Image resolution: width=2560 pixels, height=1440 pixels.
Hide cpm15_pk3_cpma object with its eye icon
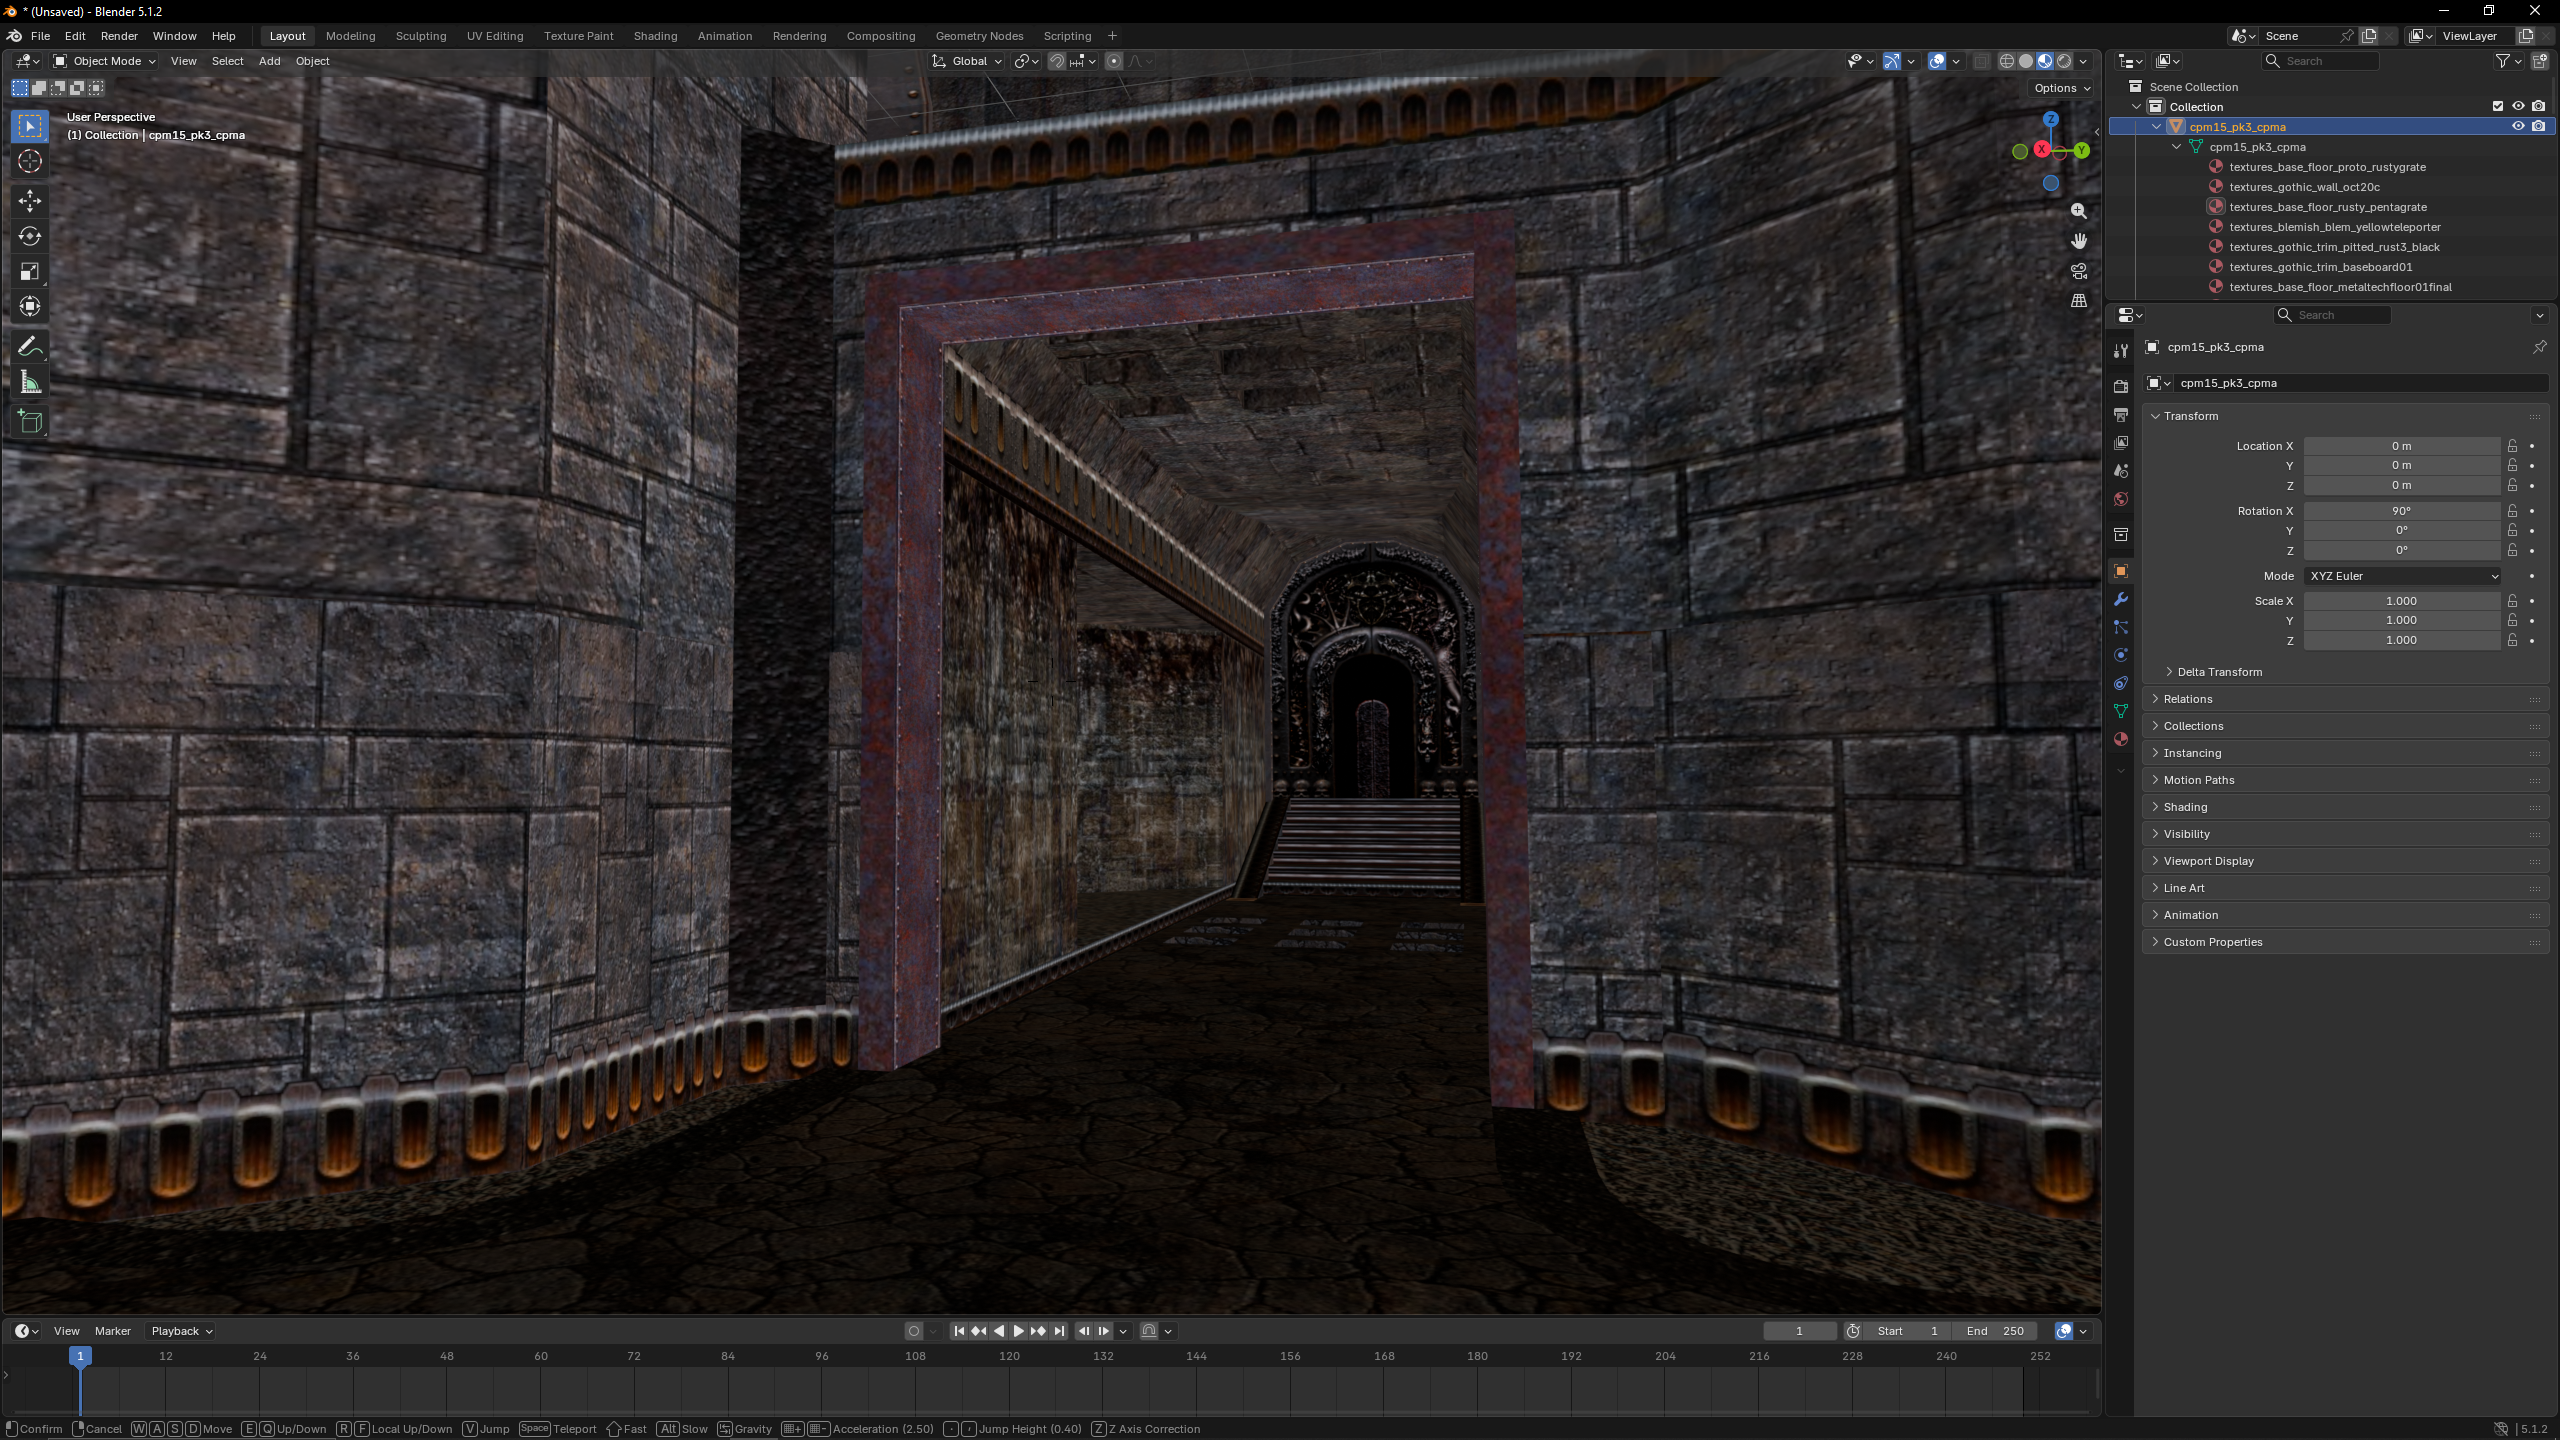point(2518,126)
